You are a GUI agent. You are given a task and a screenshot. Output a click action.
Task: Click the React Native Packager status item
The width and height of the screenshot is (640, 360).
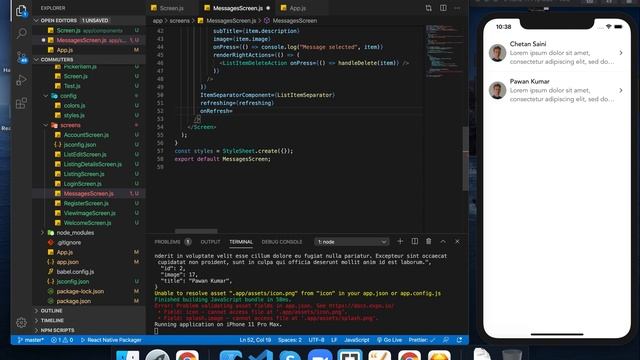coord(111,340)
